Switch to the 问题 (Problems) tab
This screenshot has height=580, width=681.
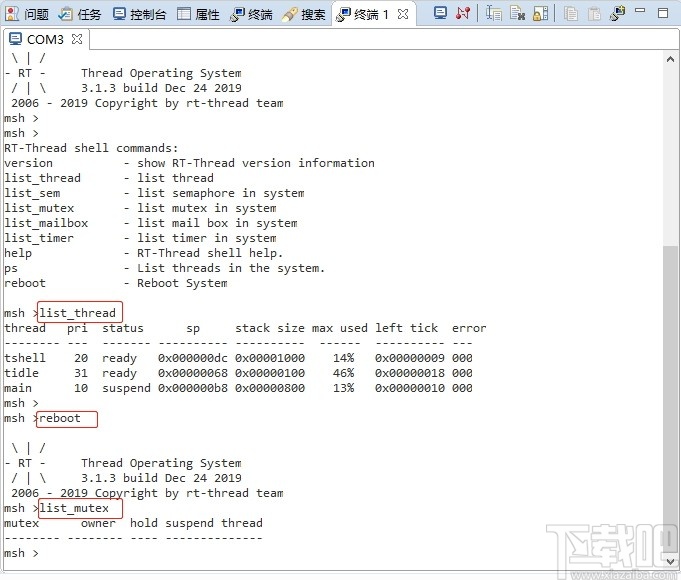[x=27, y=14]
